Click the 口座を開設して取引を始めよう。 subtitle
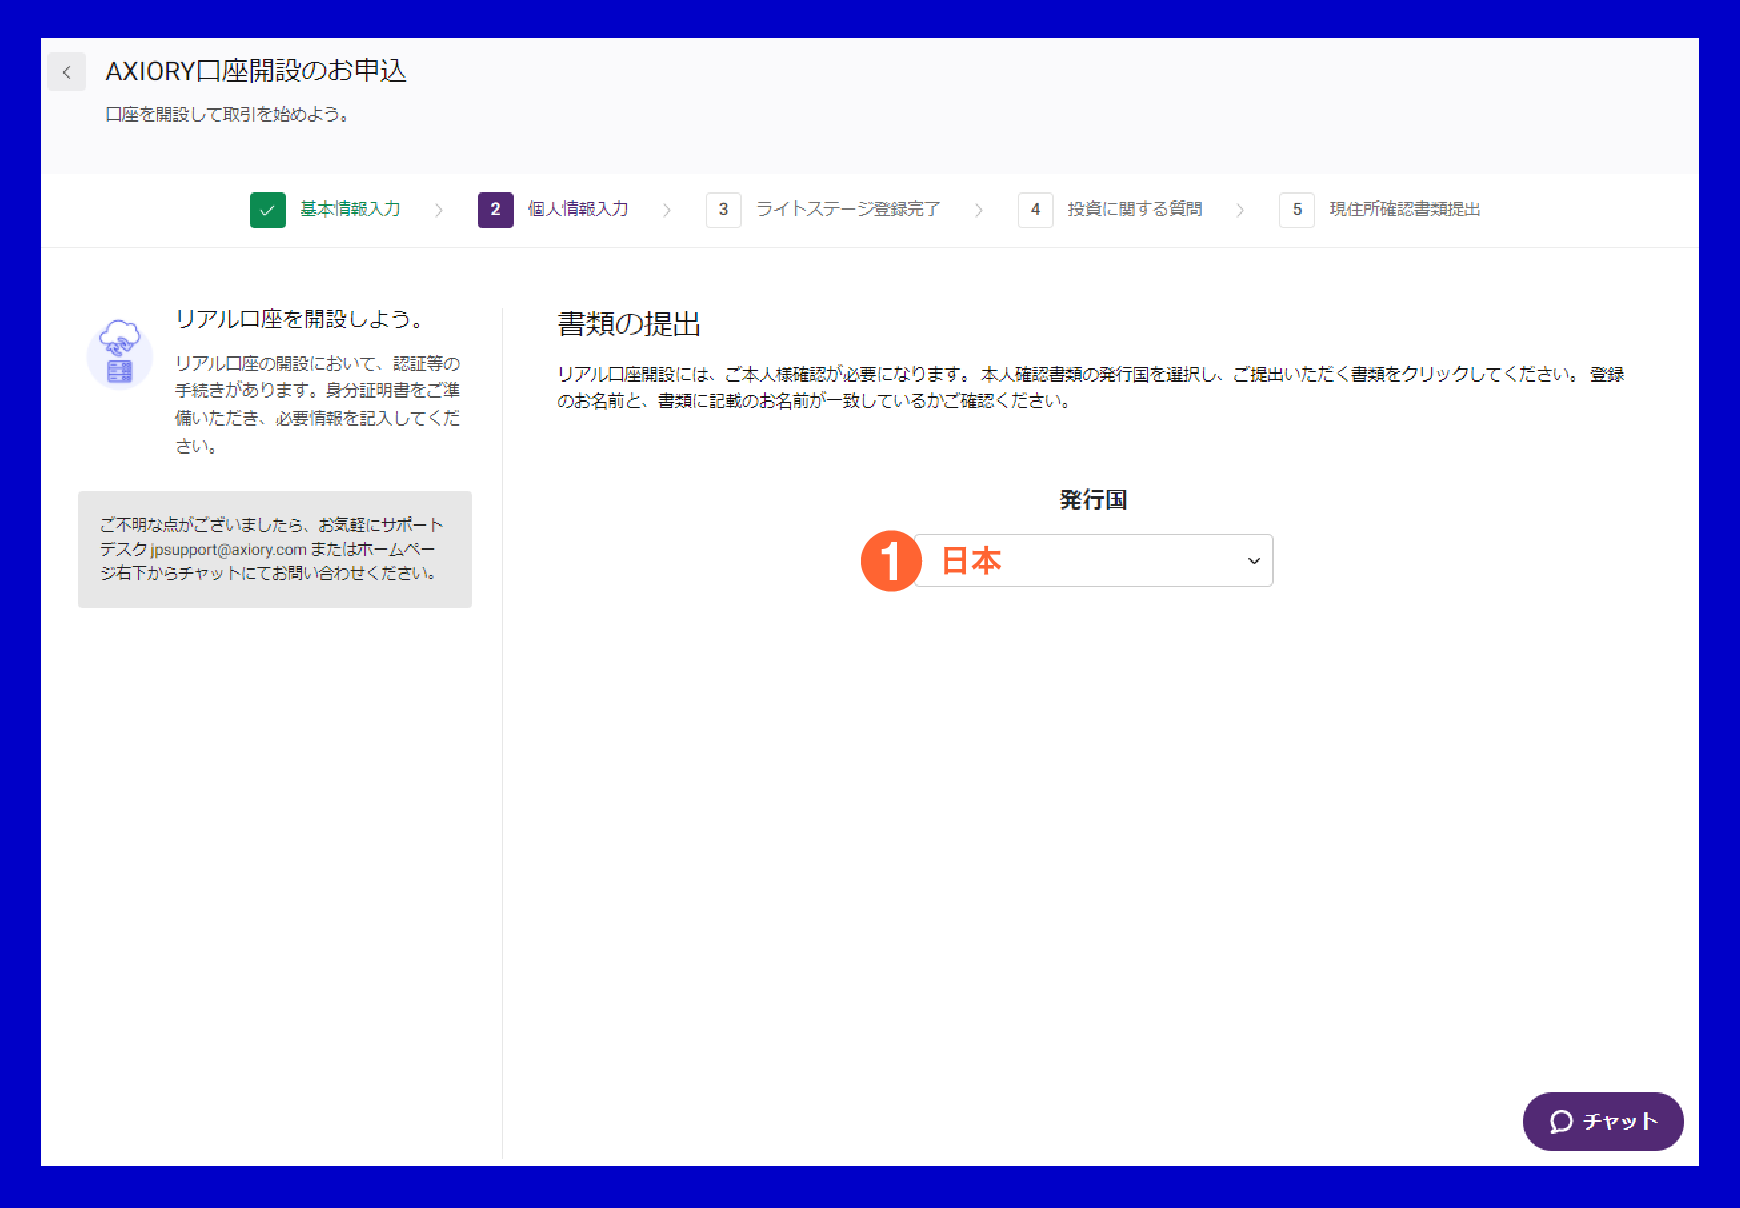The image size is (1740, 1208). (228, 114)
